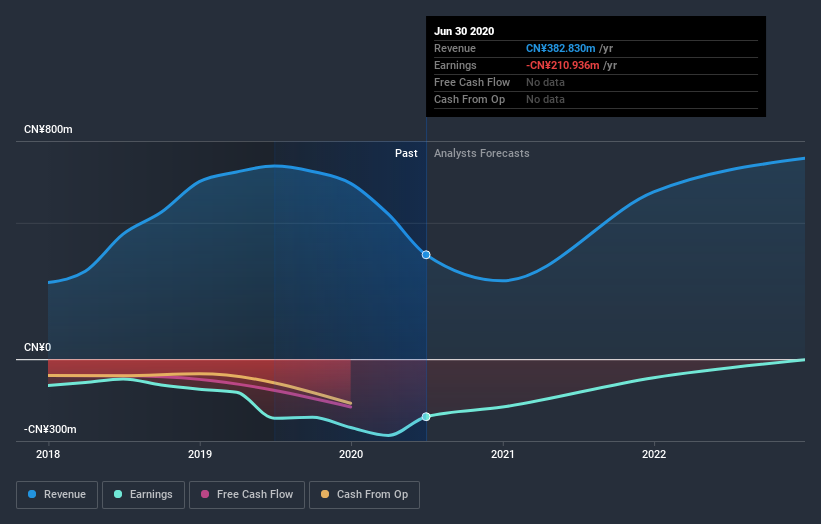
Task: Click the Jun 30 2020 tooltip date
Action: pos(464,31)
